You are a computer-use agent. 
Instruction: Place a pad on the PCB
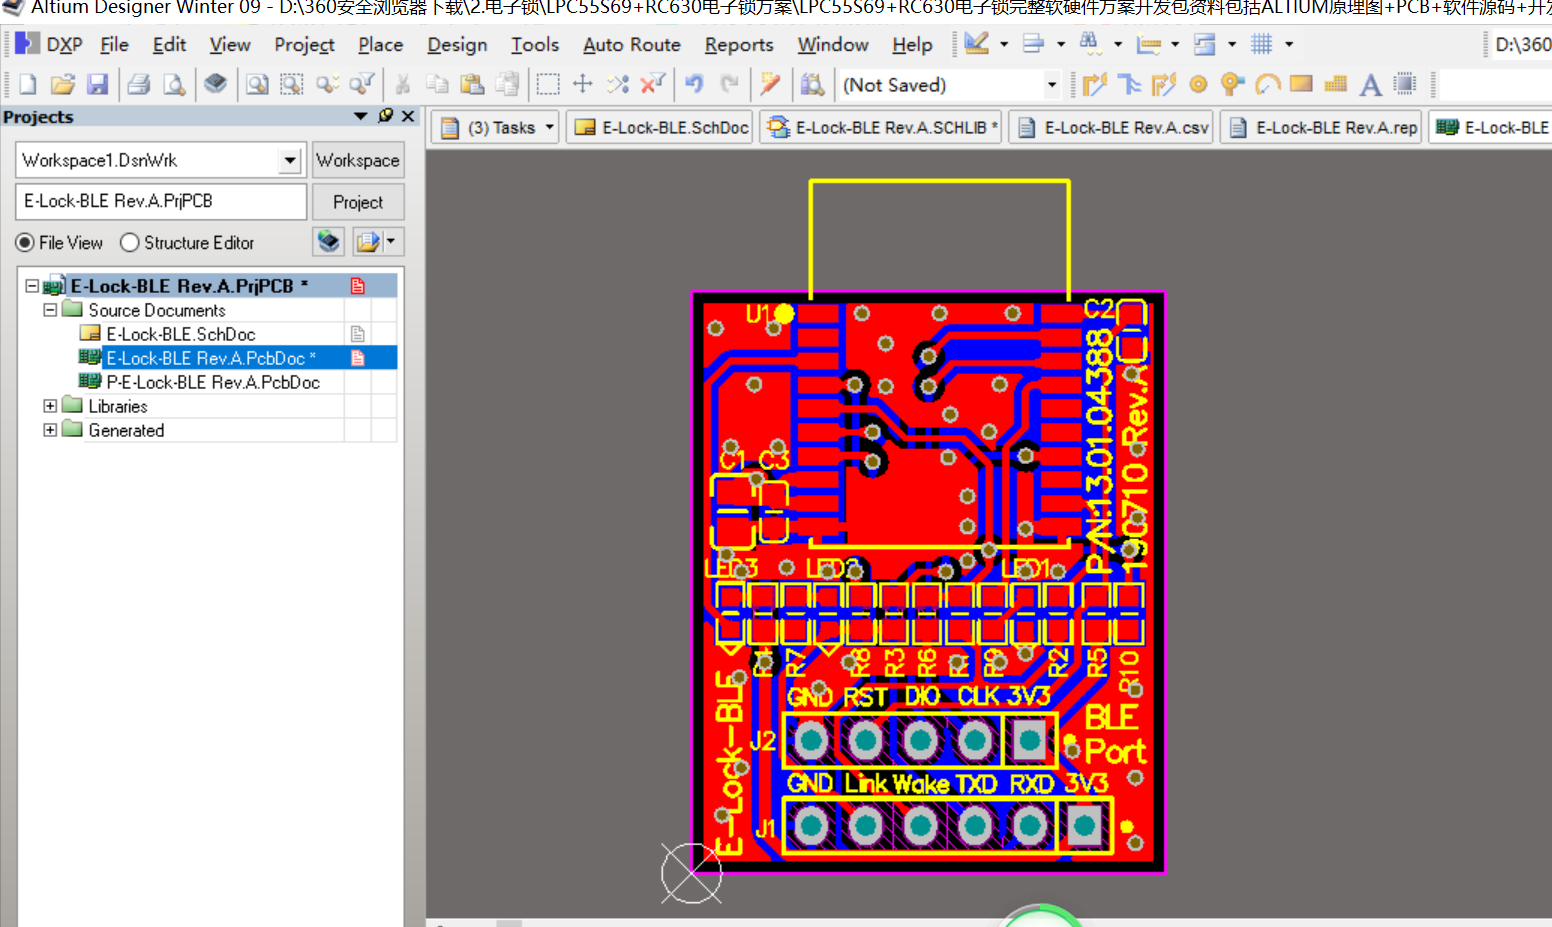pyautogui.click(x=1198, y=85)
